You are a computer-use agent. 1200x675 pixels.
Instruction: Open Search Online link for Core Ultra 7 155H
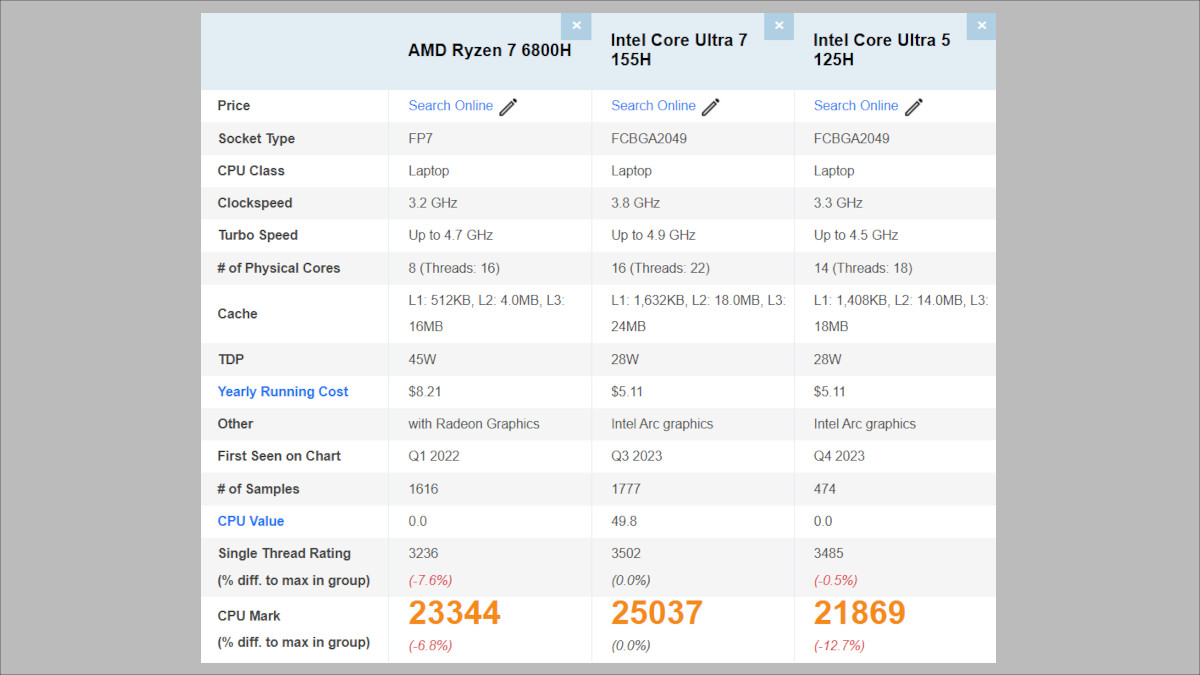[653, 106]
